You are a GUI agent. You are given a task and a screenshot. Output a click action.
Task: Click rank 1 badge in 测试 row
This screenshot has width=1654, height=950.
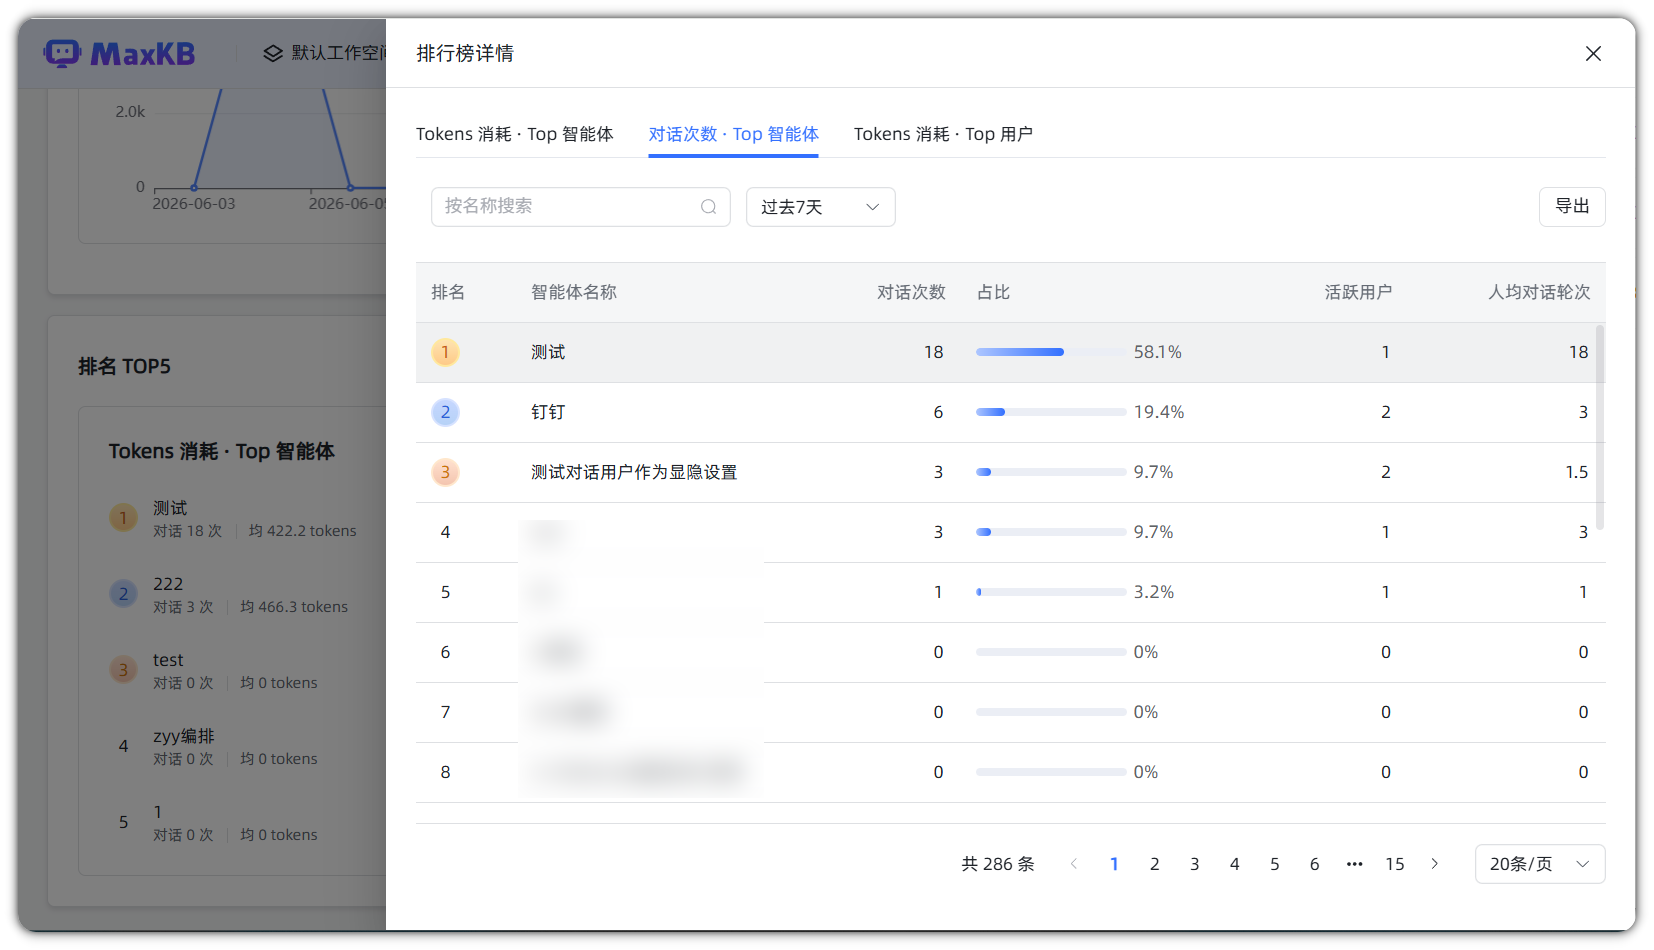tap(445, 352)
